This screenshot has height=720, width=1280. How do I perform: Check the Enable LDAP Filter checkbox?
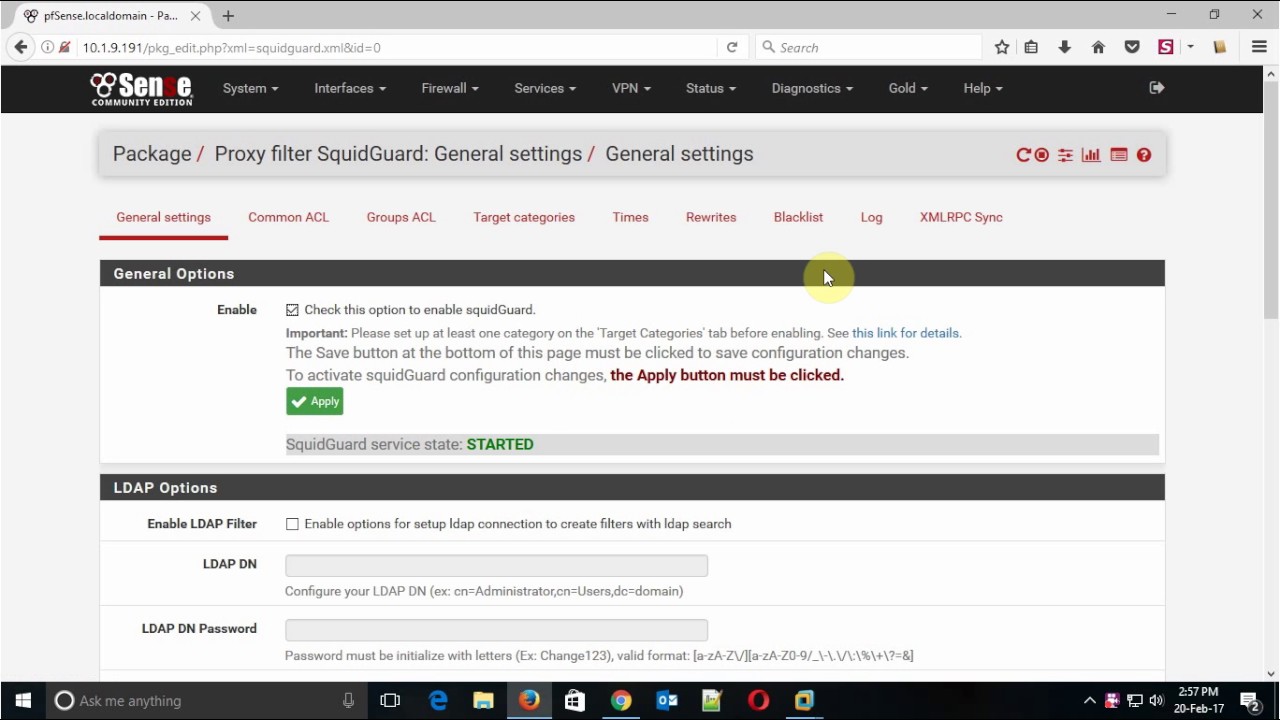click(x=292, y=524)
